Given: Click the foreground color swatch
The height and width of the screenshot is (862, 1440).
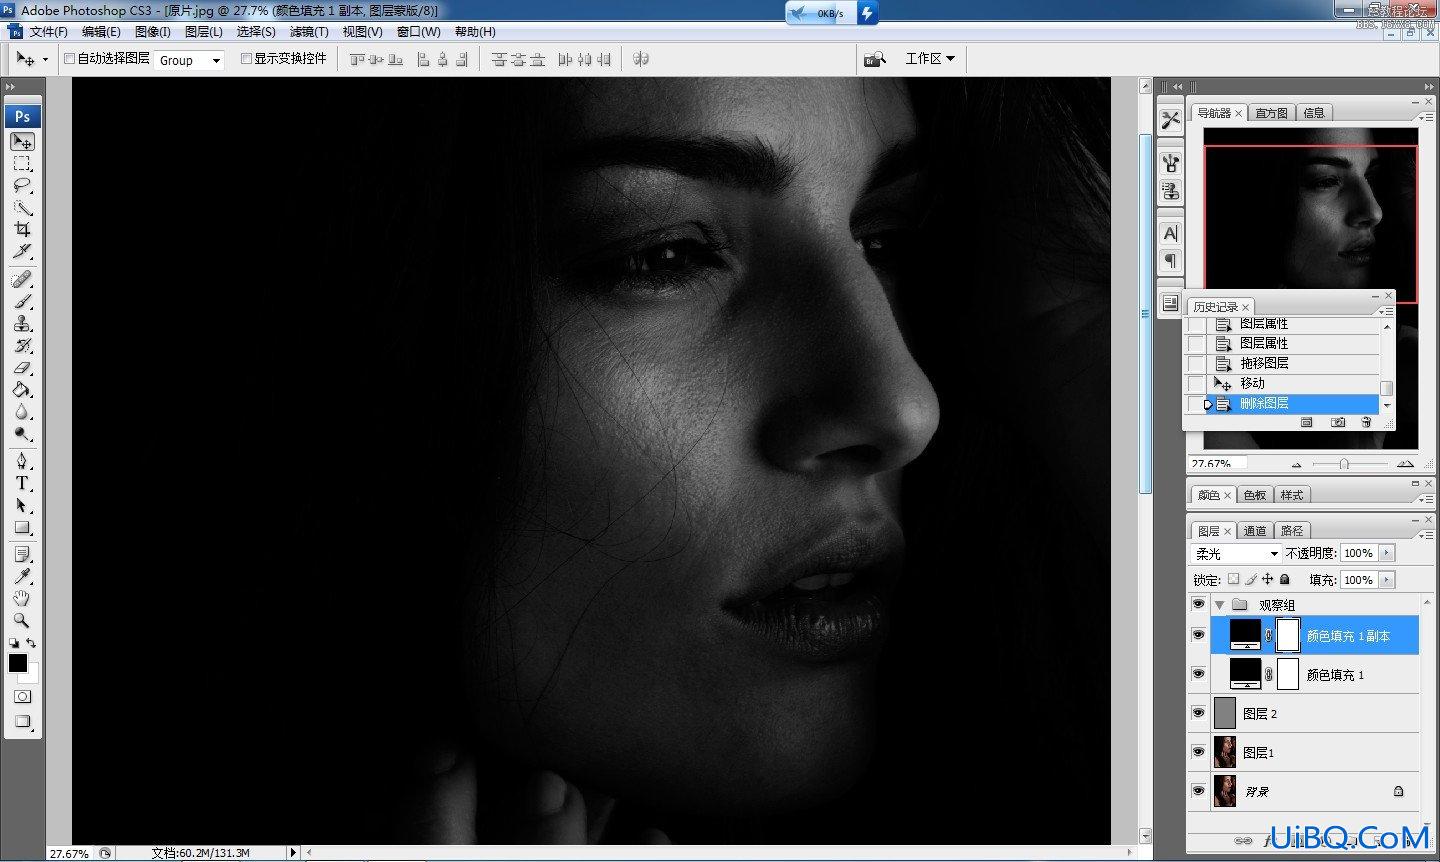Looking at the screenshot, I should point(17,663).
